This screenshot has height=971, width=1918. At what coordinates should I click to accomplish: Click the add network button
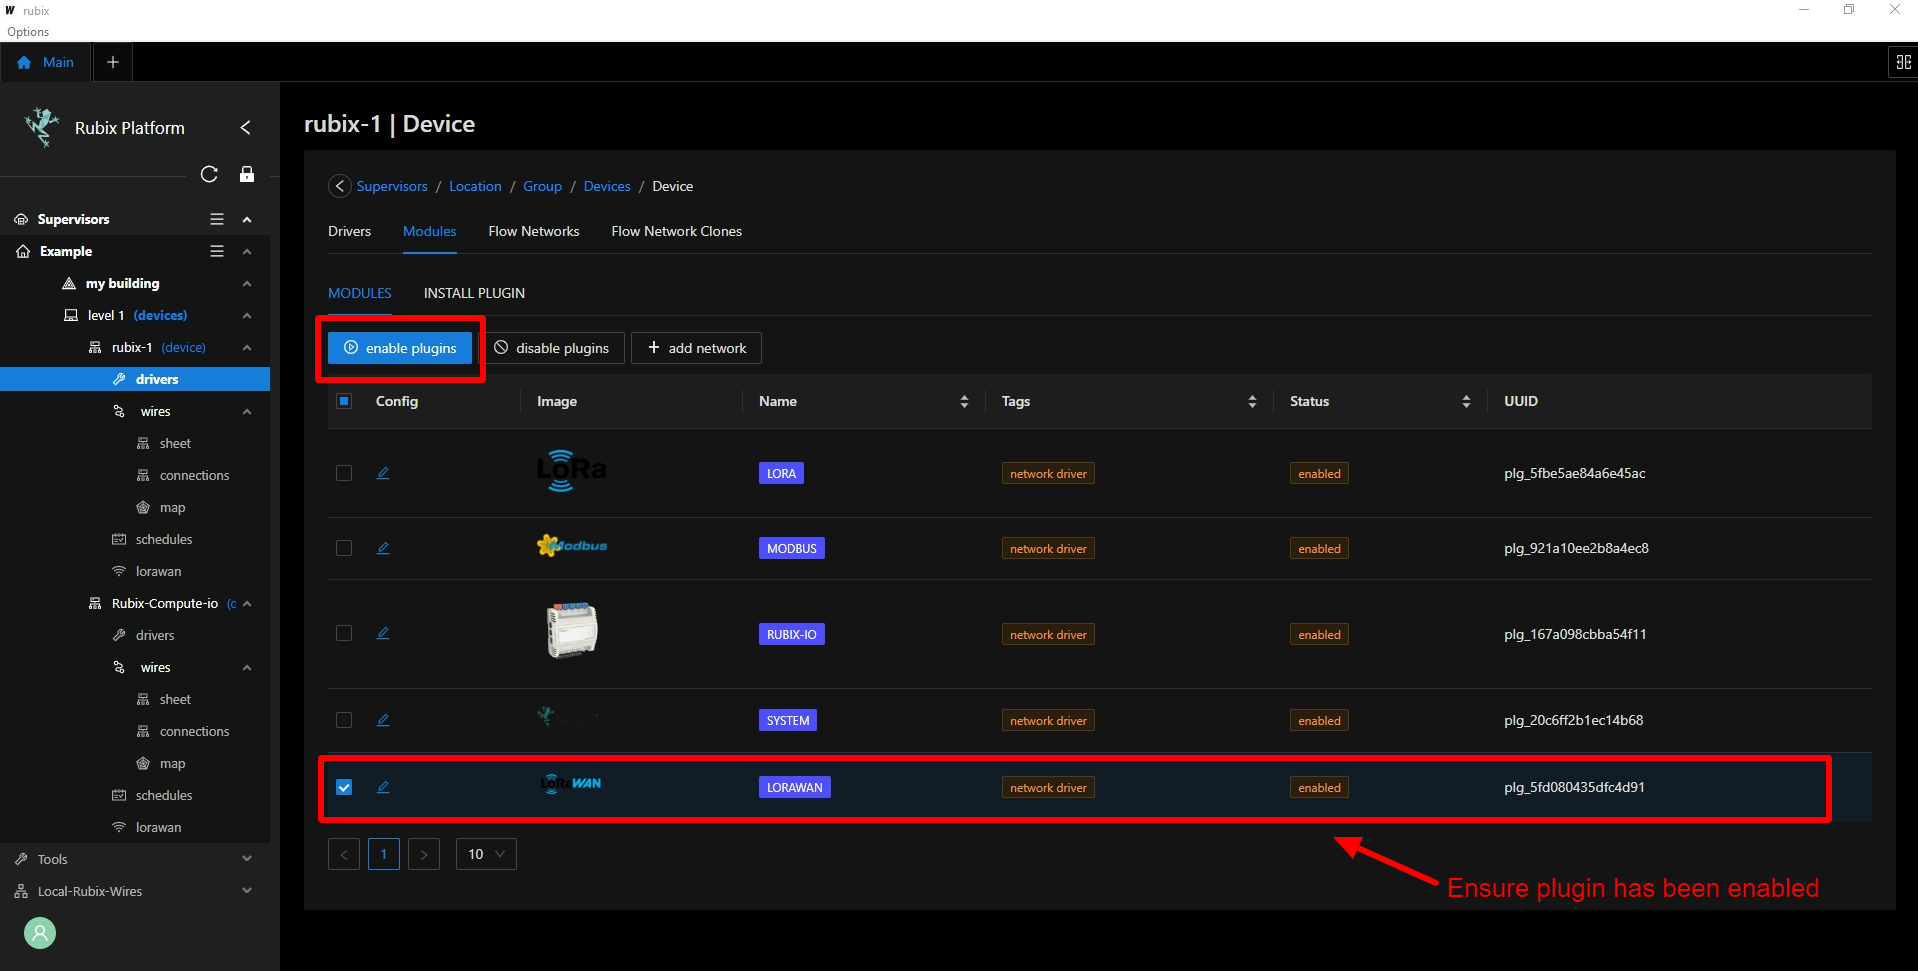pyautogui.click(x=697, y=348)
